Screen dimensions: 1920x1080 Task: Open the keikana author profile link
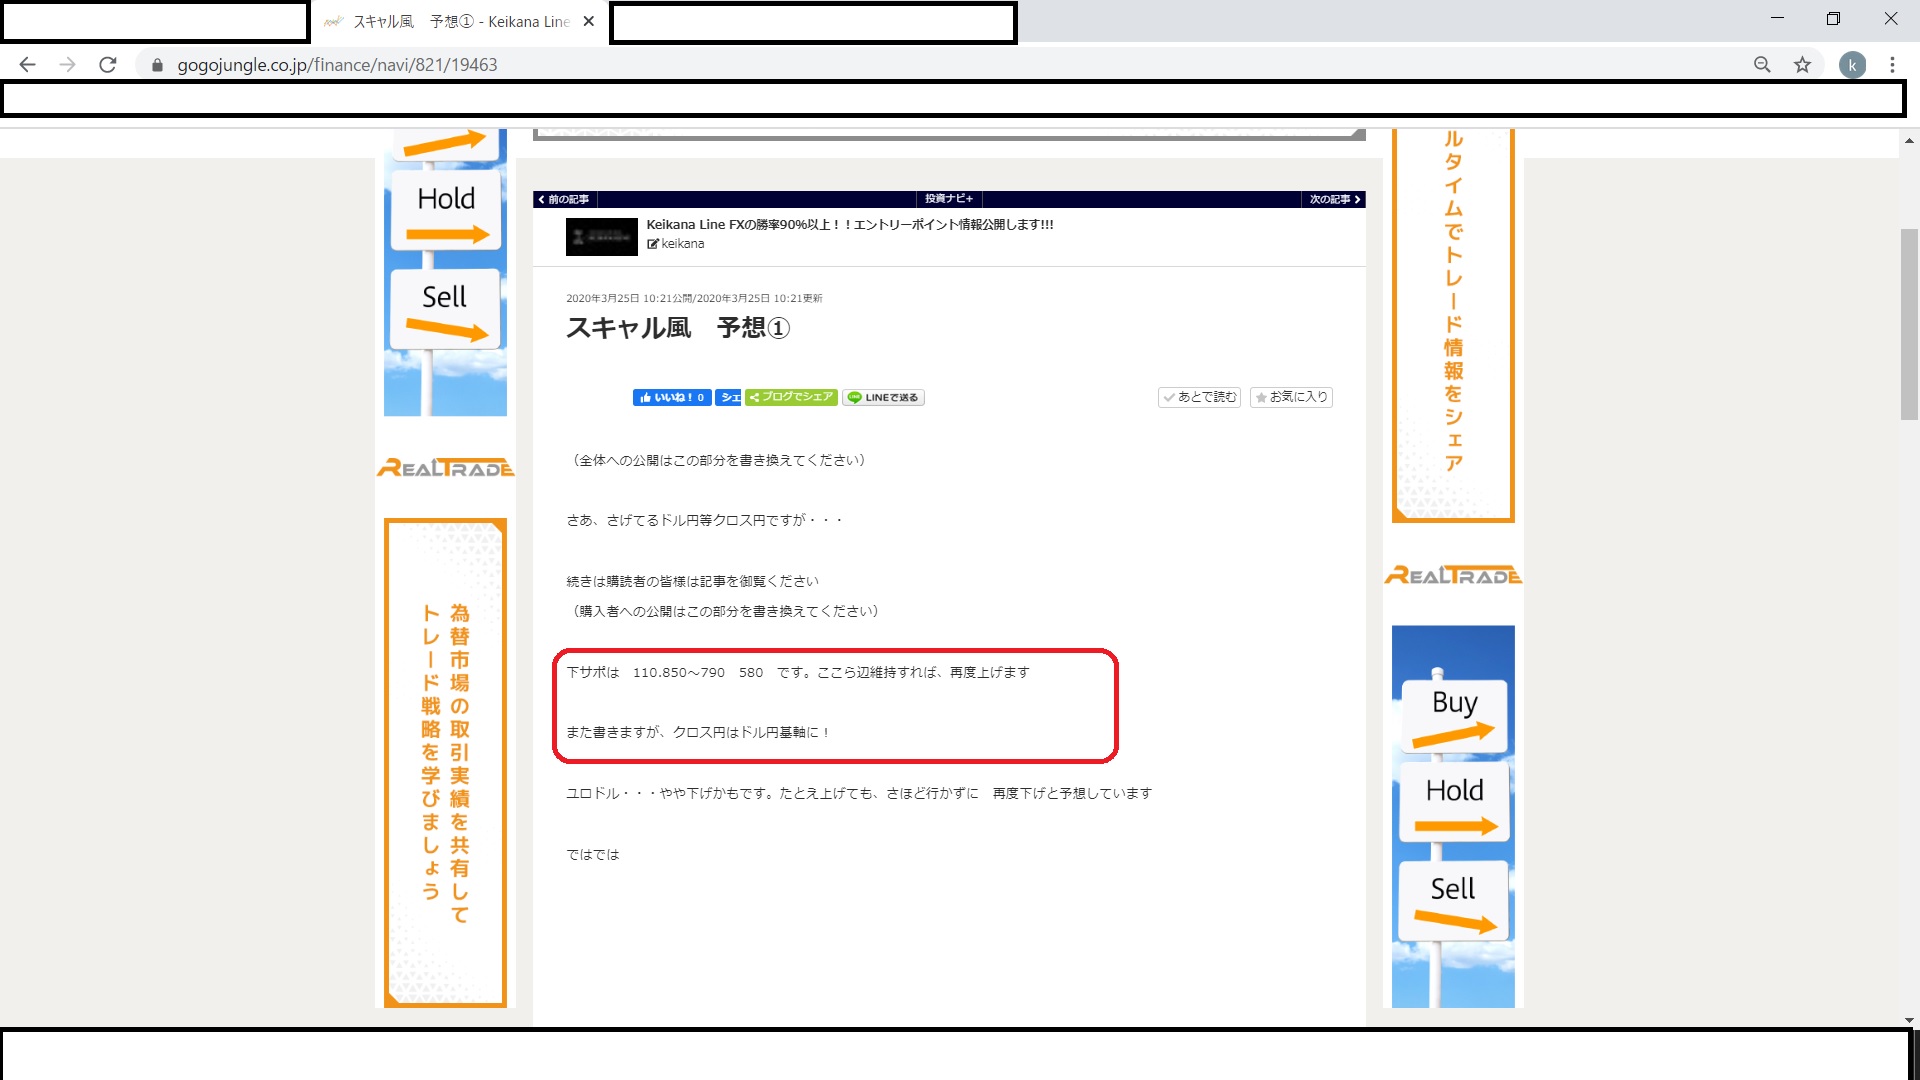682,244
